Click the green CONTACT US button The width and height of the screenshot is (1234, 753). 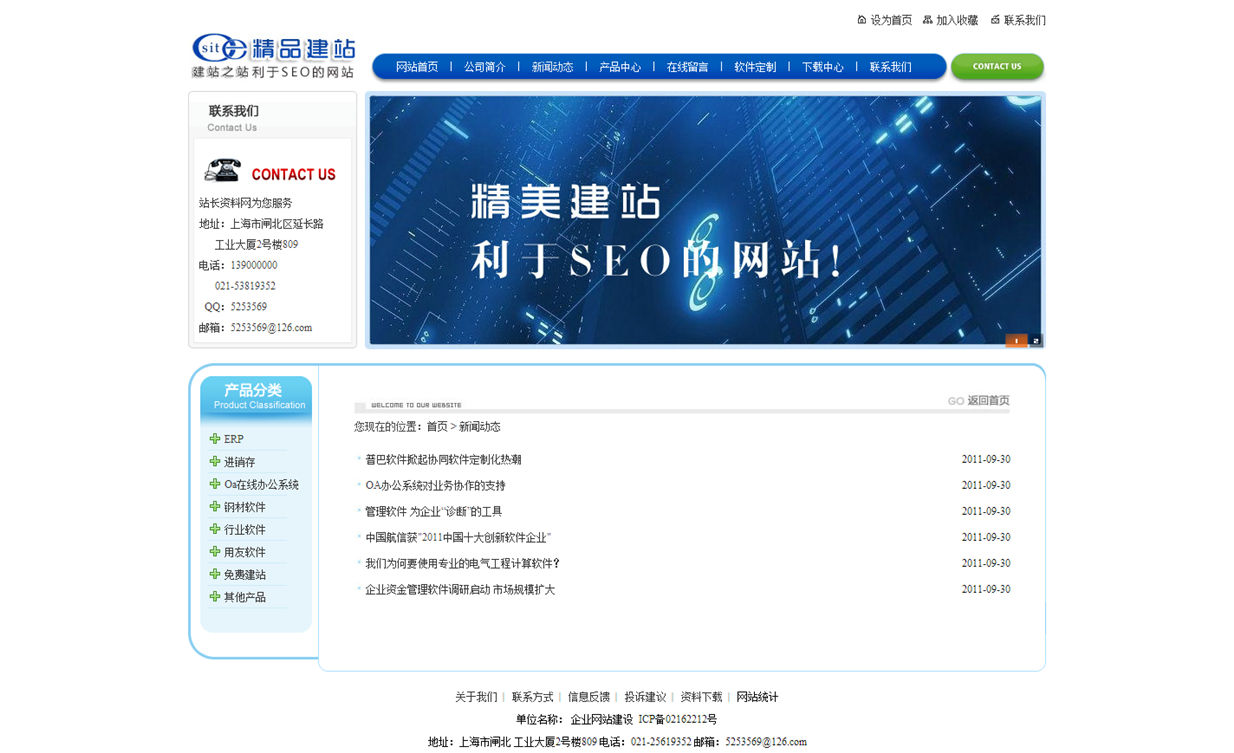click(997, 67)
